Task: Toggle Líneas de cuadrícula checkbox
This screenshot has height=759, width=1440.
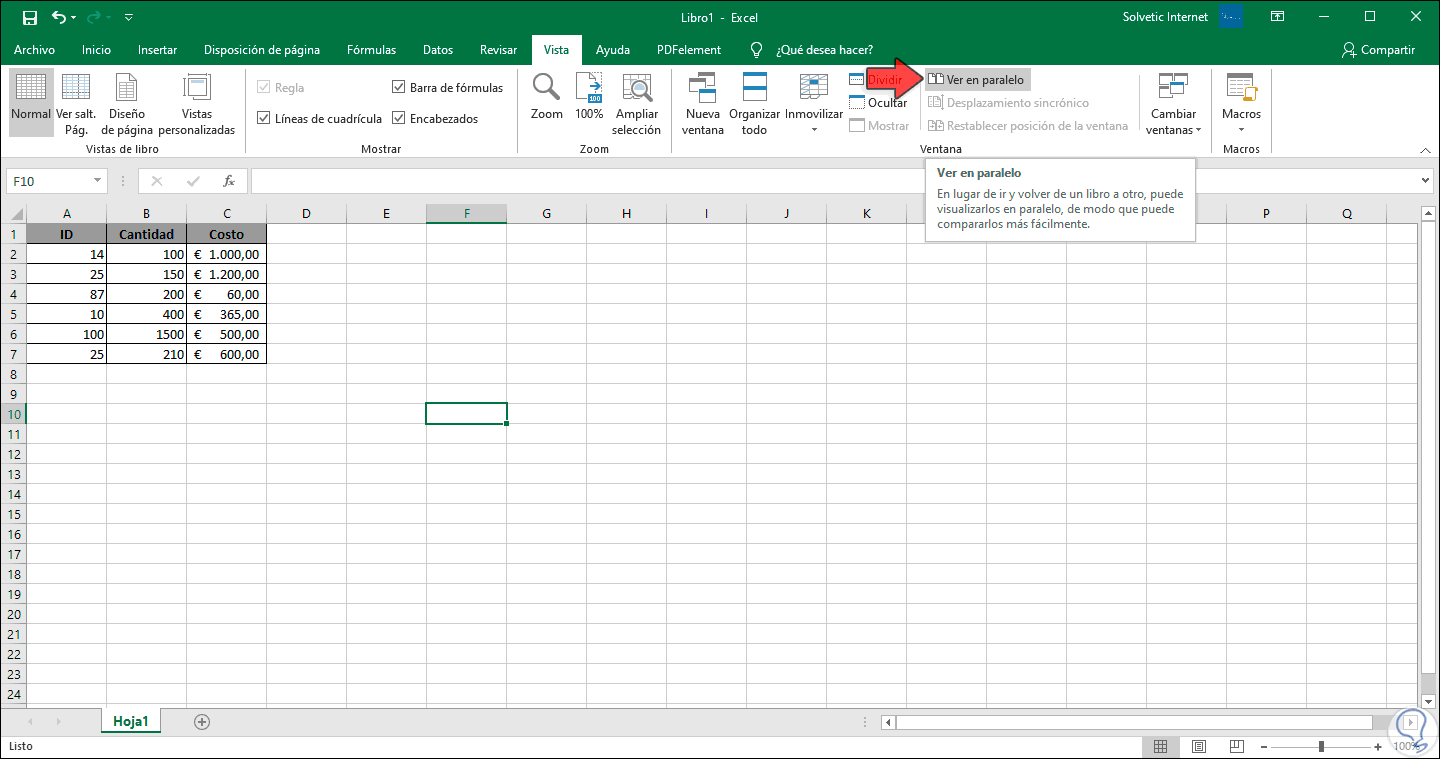Action: 264,118
